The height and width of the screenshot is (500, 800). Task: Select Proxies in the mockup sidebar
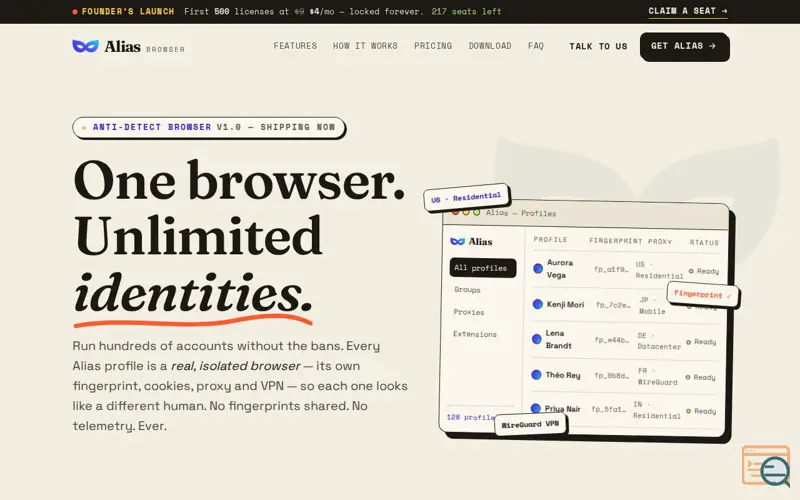pos(469,312)
